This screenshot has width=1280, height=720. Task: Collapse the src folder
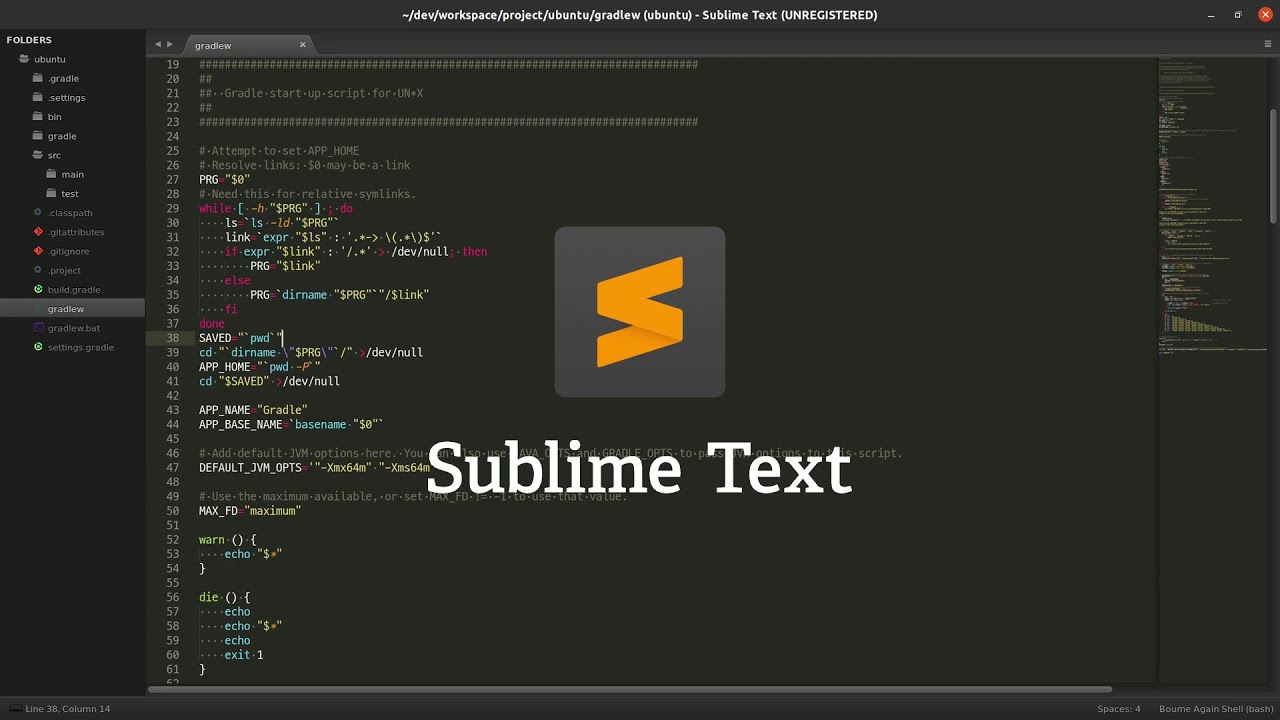click(38, 155)
